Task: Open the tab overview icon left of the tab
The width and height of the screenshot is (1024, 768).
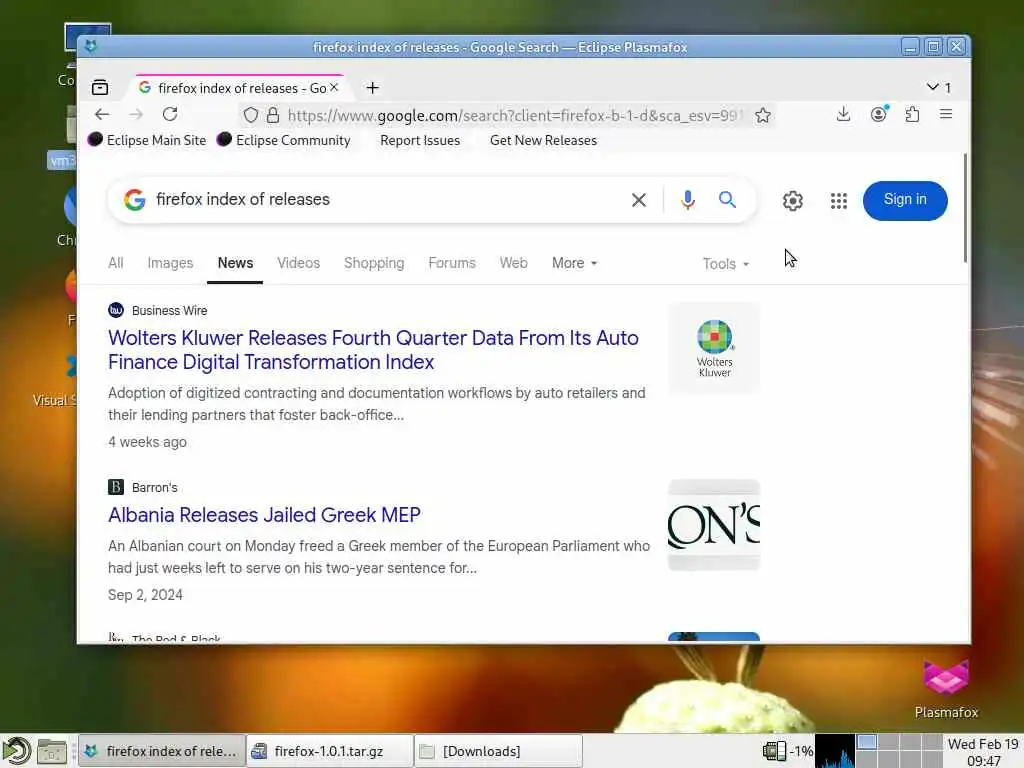Action: tap(100, 88)
